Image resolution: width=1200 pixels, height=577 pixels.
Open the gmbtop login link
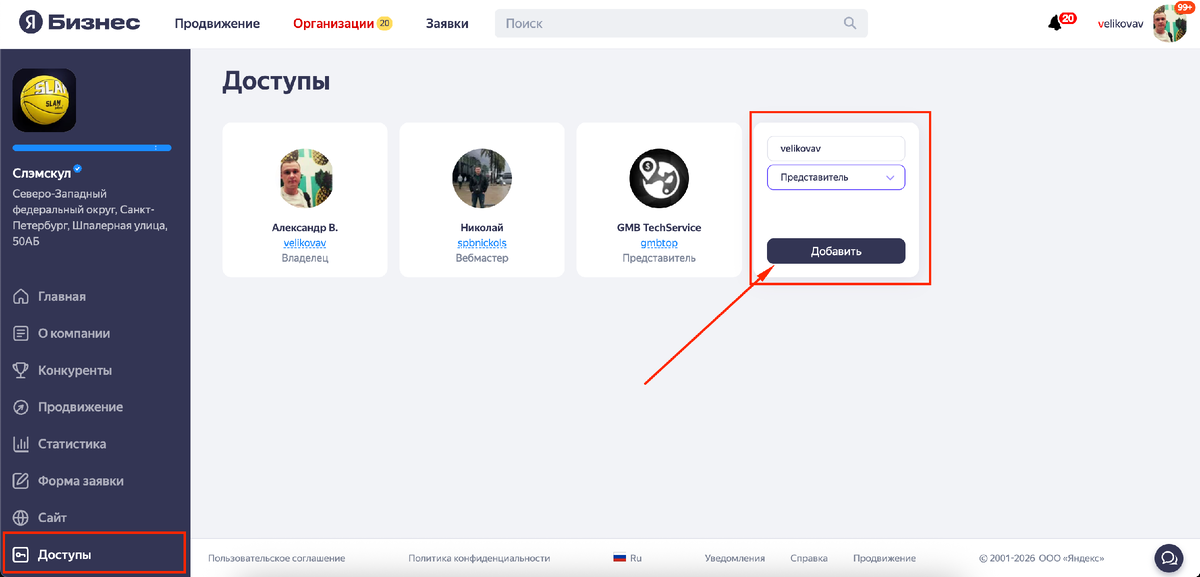pos(659,243)
